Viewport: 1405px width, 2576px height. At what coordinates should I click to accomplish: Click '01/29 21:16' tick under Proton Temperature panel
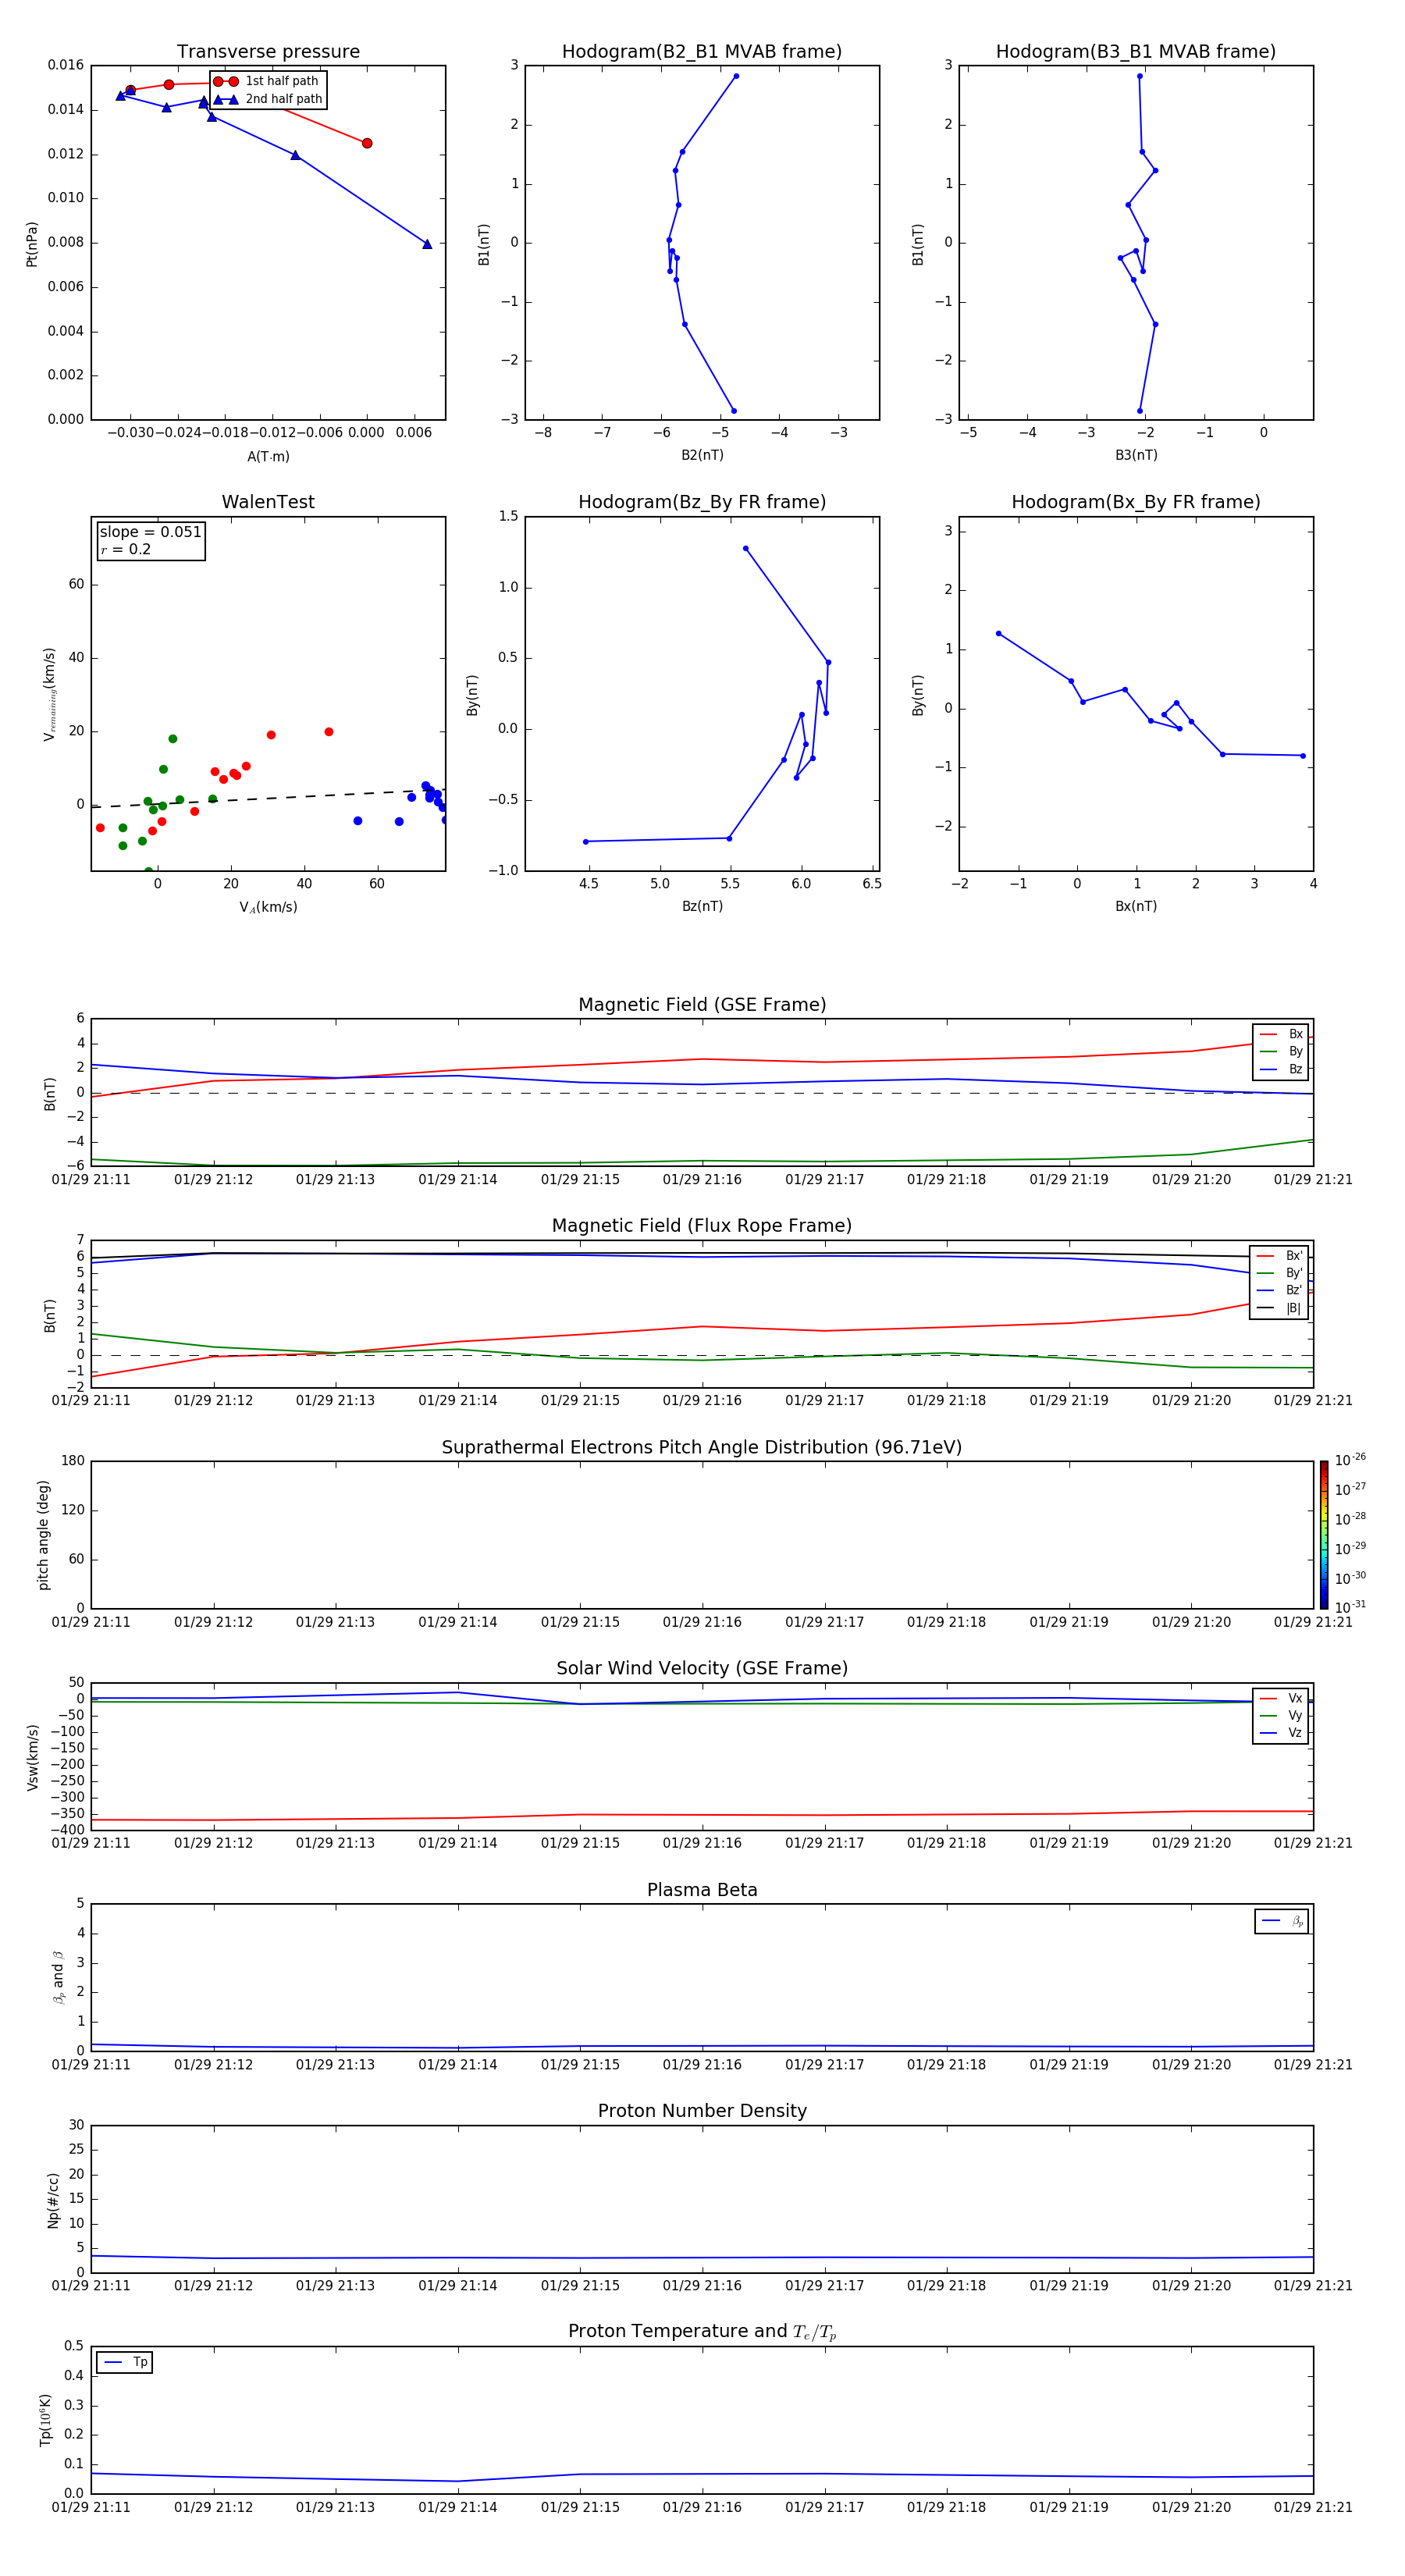(702, 2507)
